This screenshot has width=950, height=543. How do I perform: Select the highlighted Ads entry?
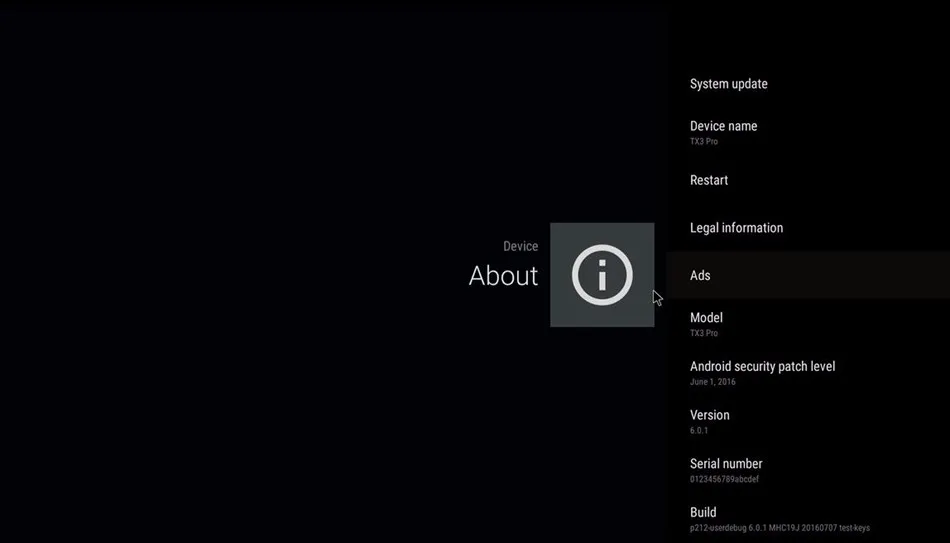click(x=808, y=275)
